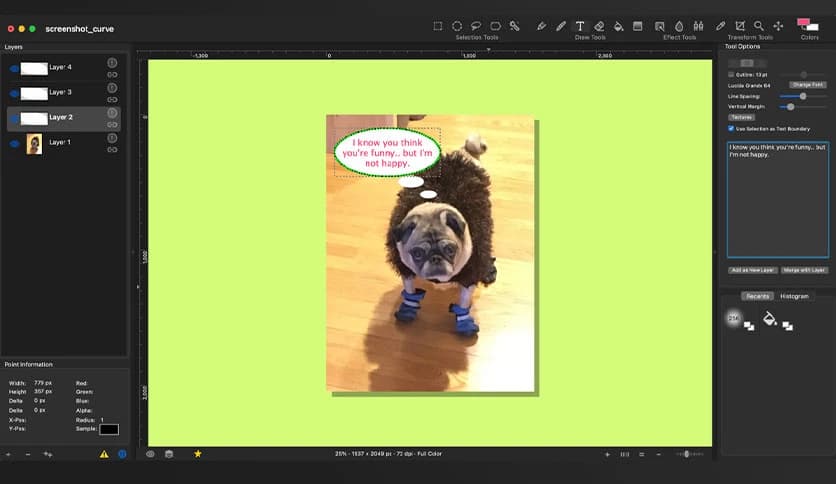Toggle visibility of Layer 1
The image size is (836, 484).
pyautogui.click(x=14, y=144)
